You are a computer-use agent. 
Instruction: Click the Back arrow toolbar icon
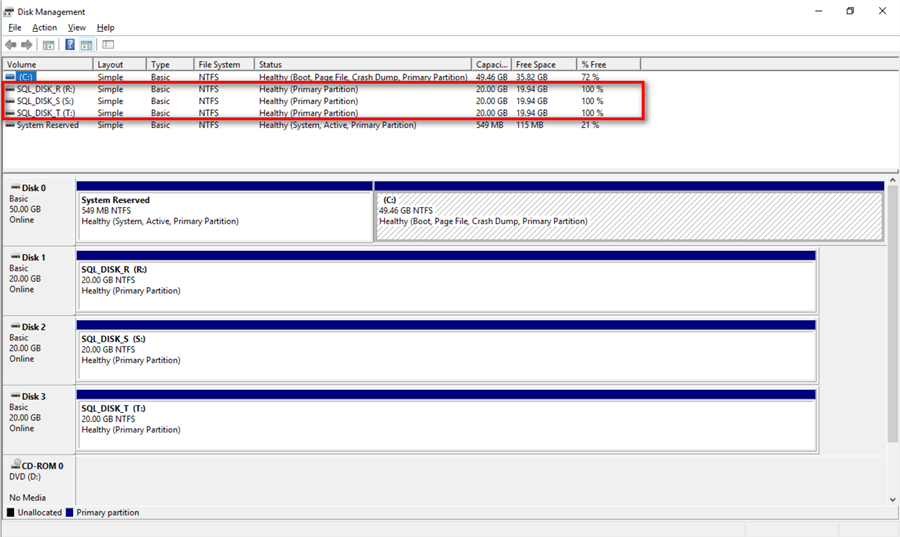(x=11, y=45)
